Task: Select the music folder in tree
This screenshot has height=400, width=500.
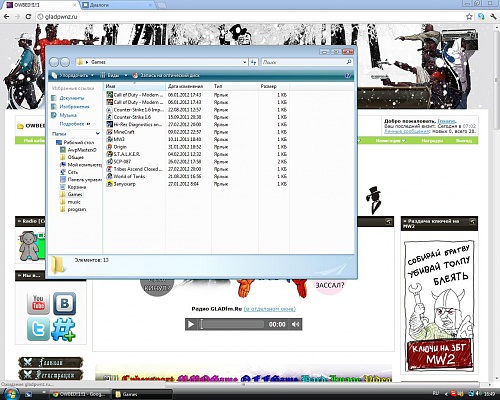Action: click(x=70, y=202)
